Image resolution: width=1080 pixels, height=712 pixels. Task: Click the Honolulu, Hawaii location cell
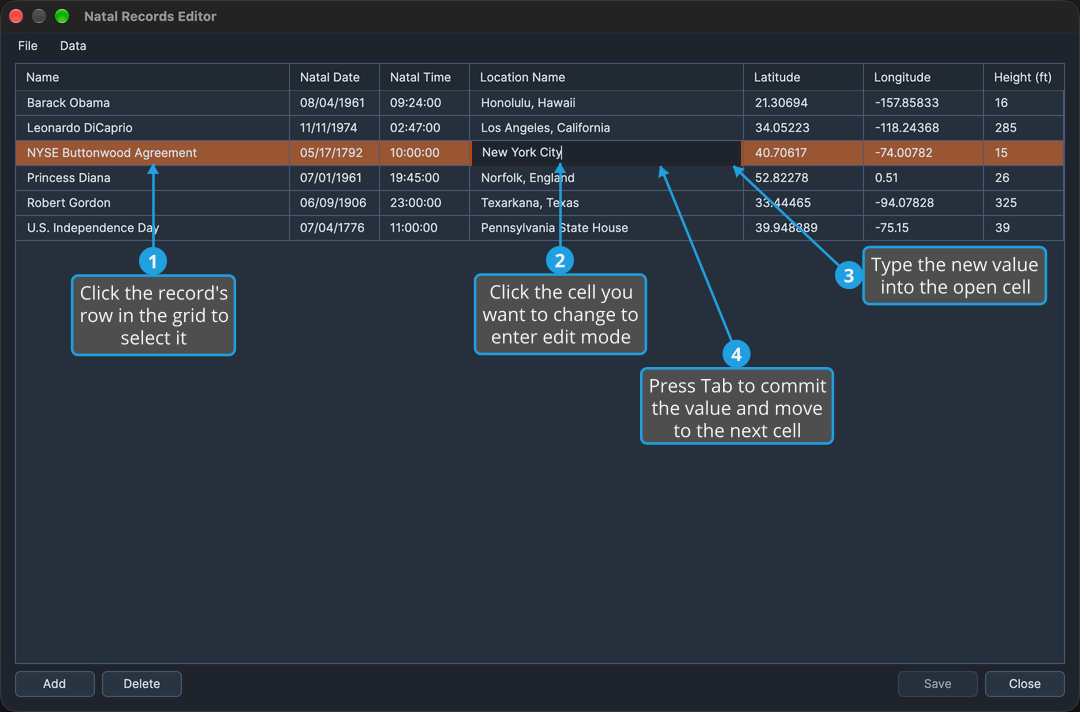pyautogui.click(x=606, y=103)
